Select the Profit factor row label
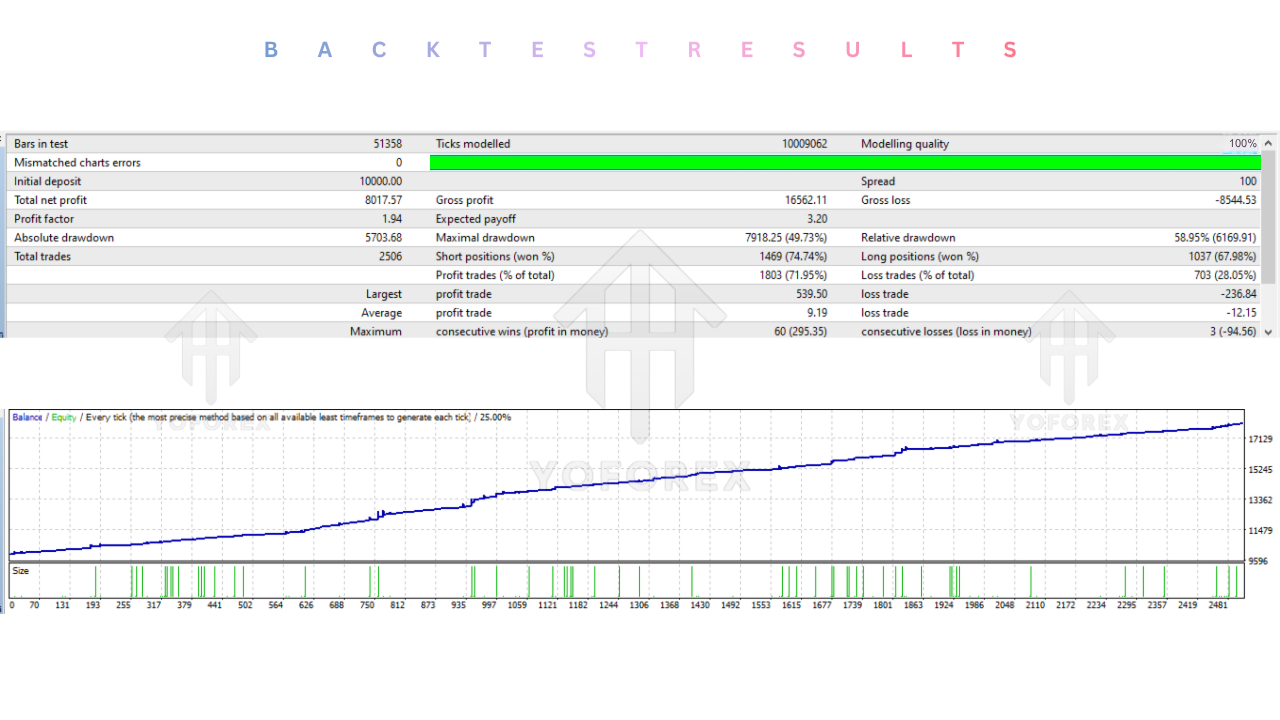This screenshot has height=720, width=1280. [44, 219]
